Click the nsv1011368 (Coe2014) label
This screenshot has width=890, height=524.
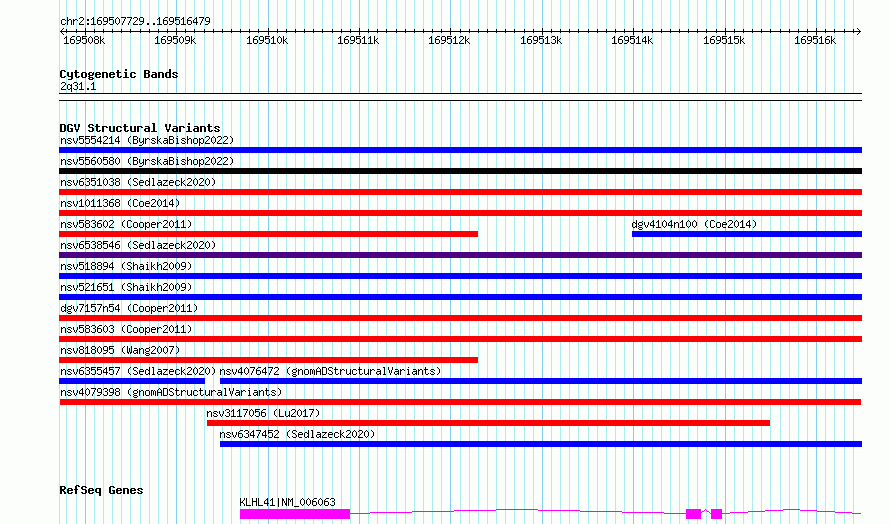pos(120,203)
